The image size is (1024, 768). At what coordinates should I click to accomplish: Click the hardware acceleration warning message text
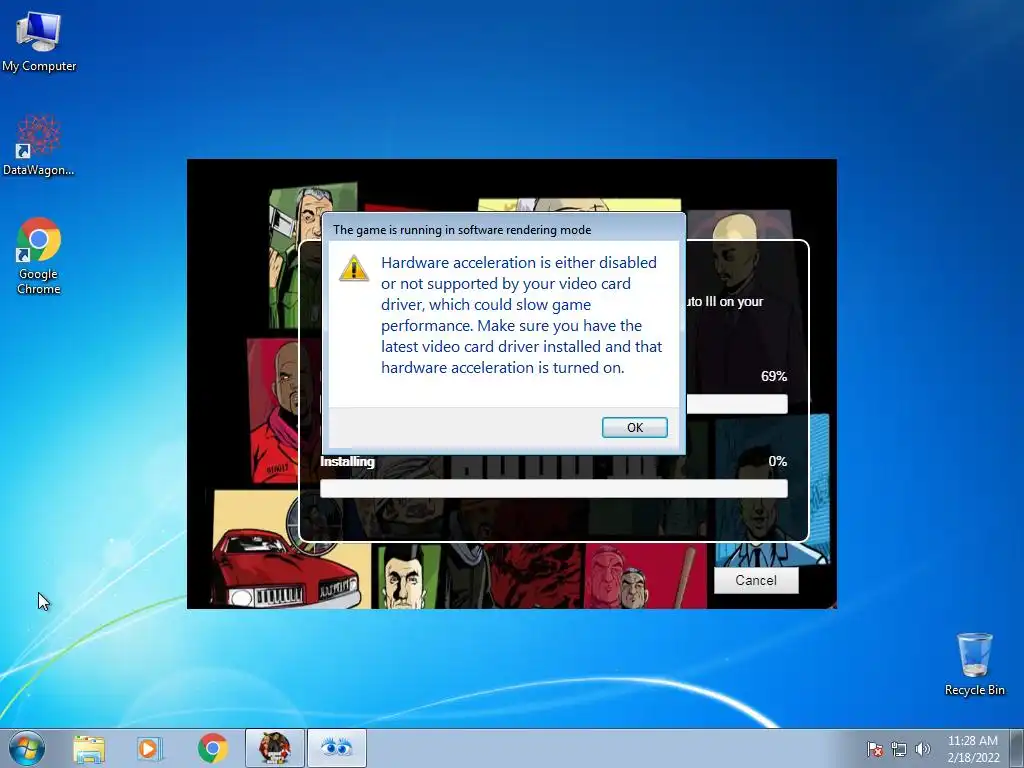pyautogui.click(x=521, y=315)
